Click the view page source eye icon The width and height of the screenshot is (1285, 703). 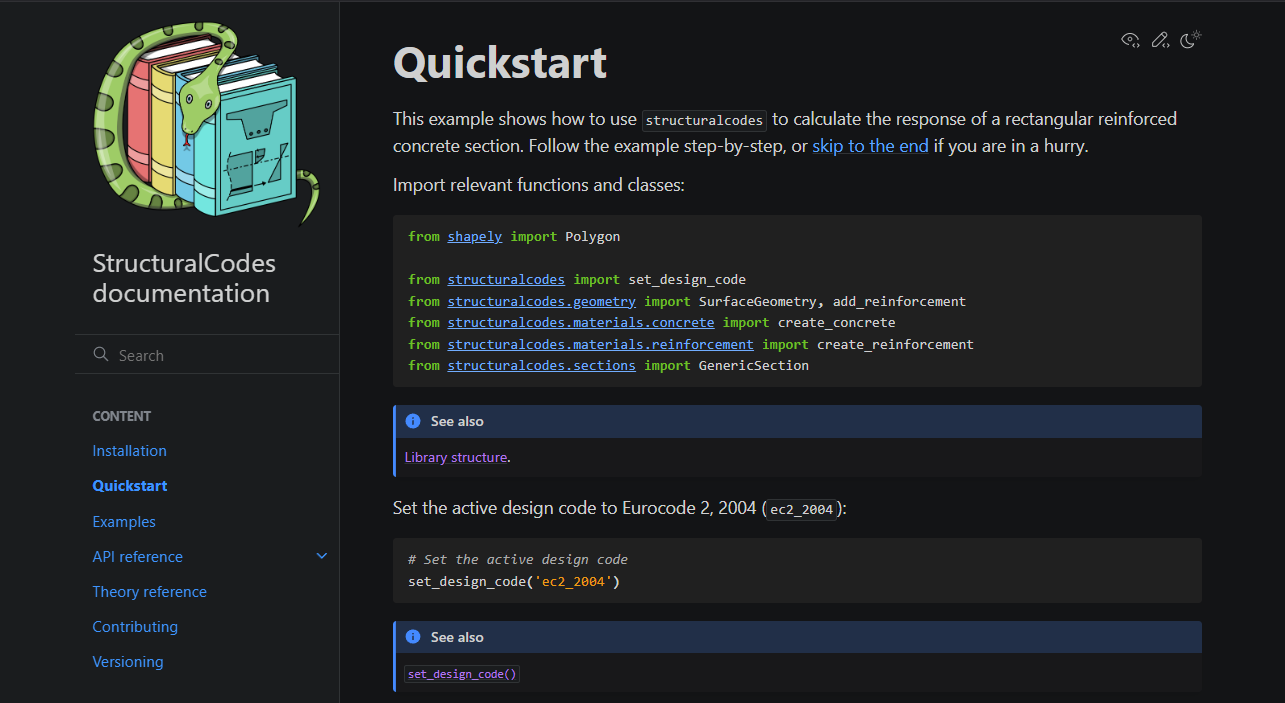[1130, 40]
